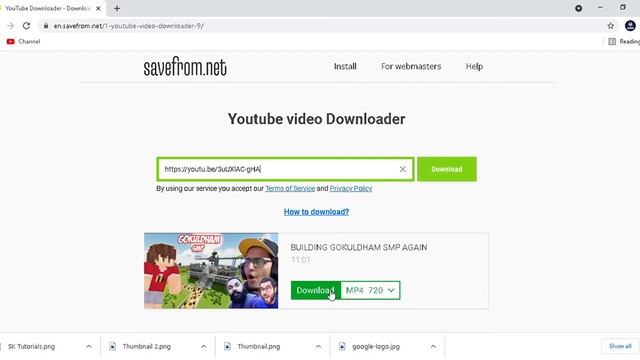Expand options for Thumbnail 2.png download
The image size is (640, 360).
[x=203, y=347]
